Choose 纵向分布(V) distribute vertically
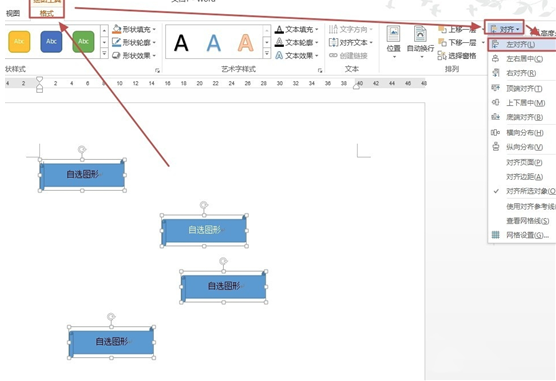Image resolution: width=556 pixels, height=381 pixels. click(522, 147)
